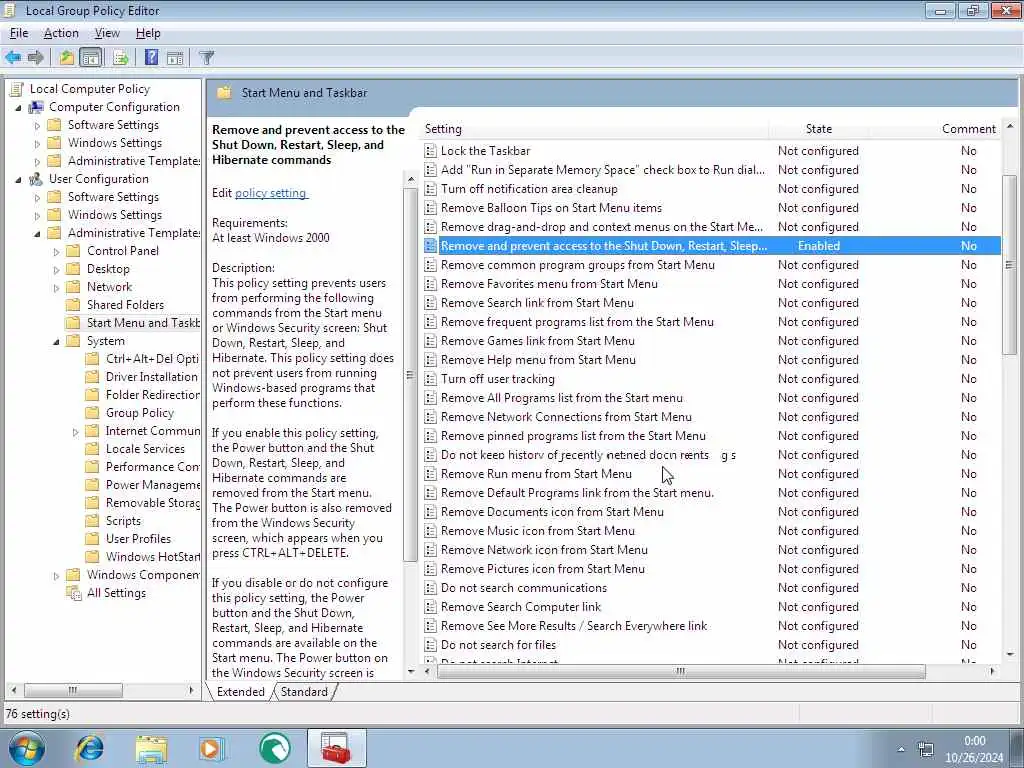This screenshot has height=768, width=1024.
Task: Select Do not search for files
Action: [498, 645]
